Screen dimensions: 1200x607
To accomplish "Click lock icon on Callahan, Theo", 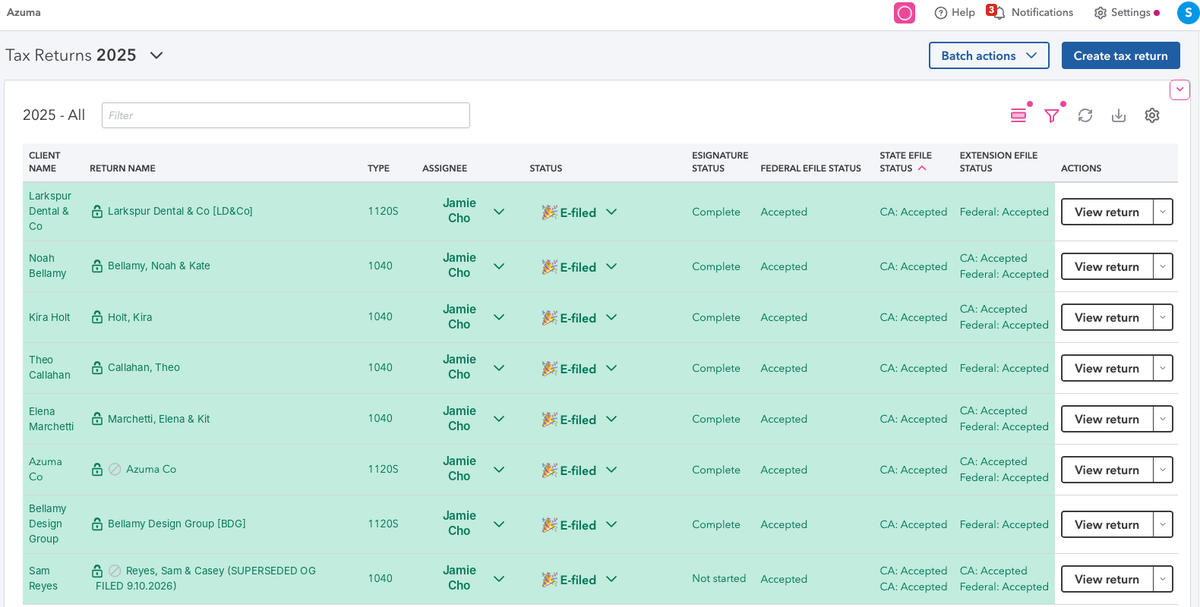I will tap(97, 368).
